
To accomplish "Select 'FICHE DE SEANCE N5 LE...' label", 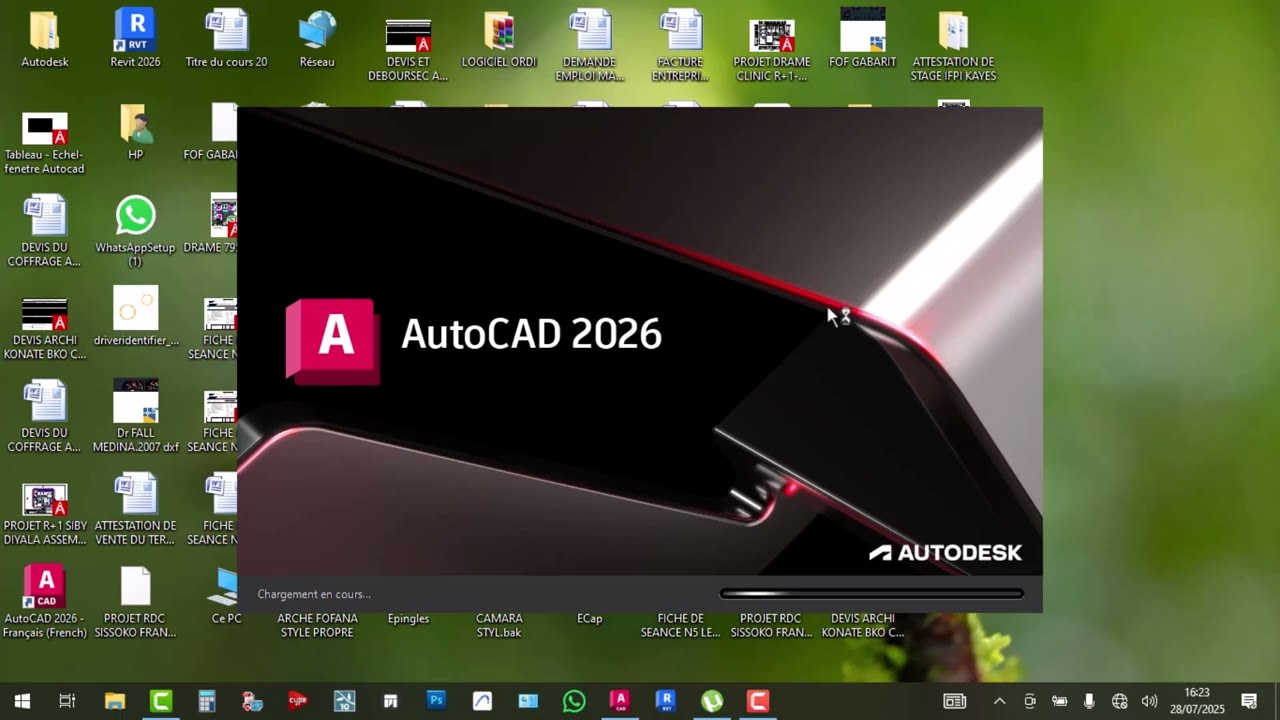I will pos(681,625).
